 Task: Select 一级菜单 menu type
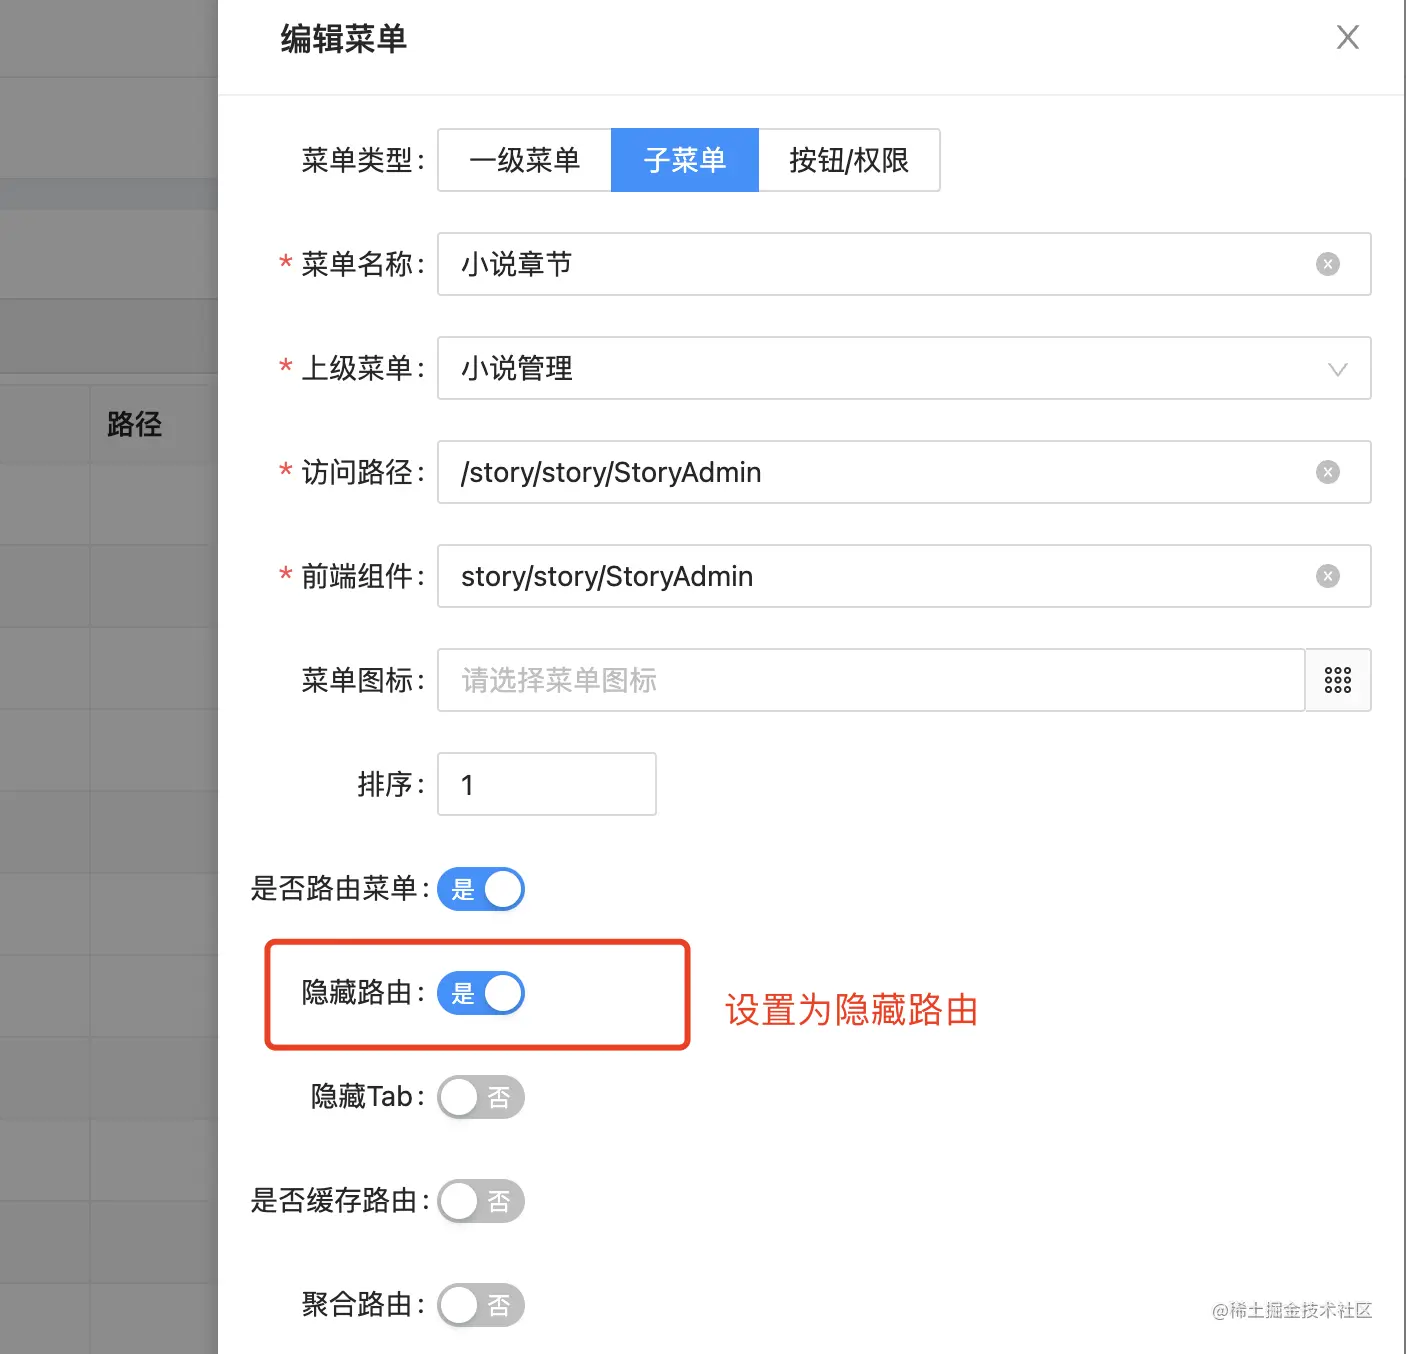(524, 160)
